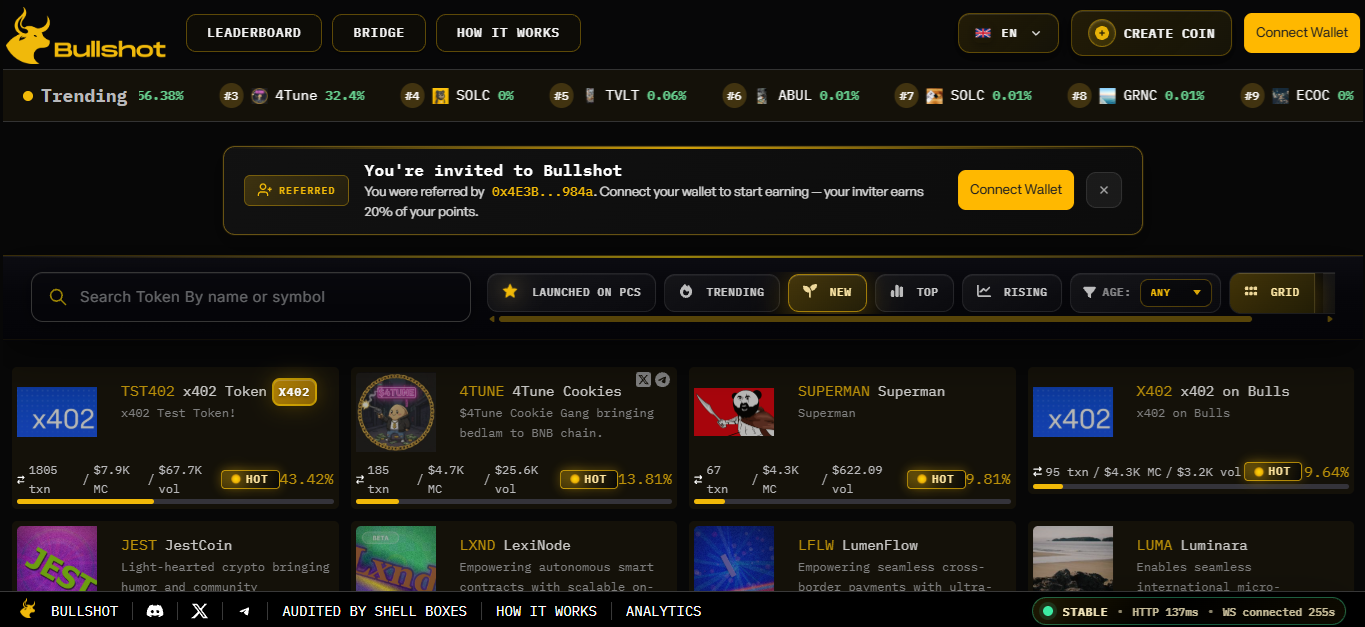
Task: Toggle the Launched on PCS filter
Action: [x=571, y=292]
